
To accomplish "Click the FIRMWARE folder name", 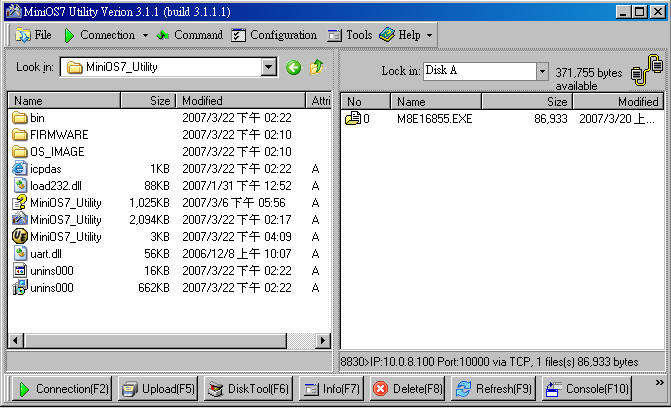I will tap(59, 135).
